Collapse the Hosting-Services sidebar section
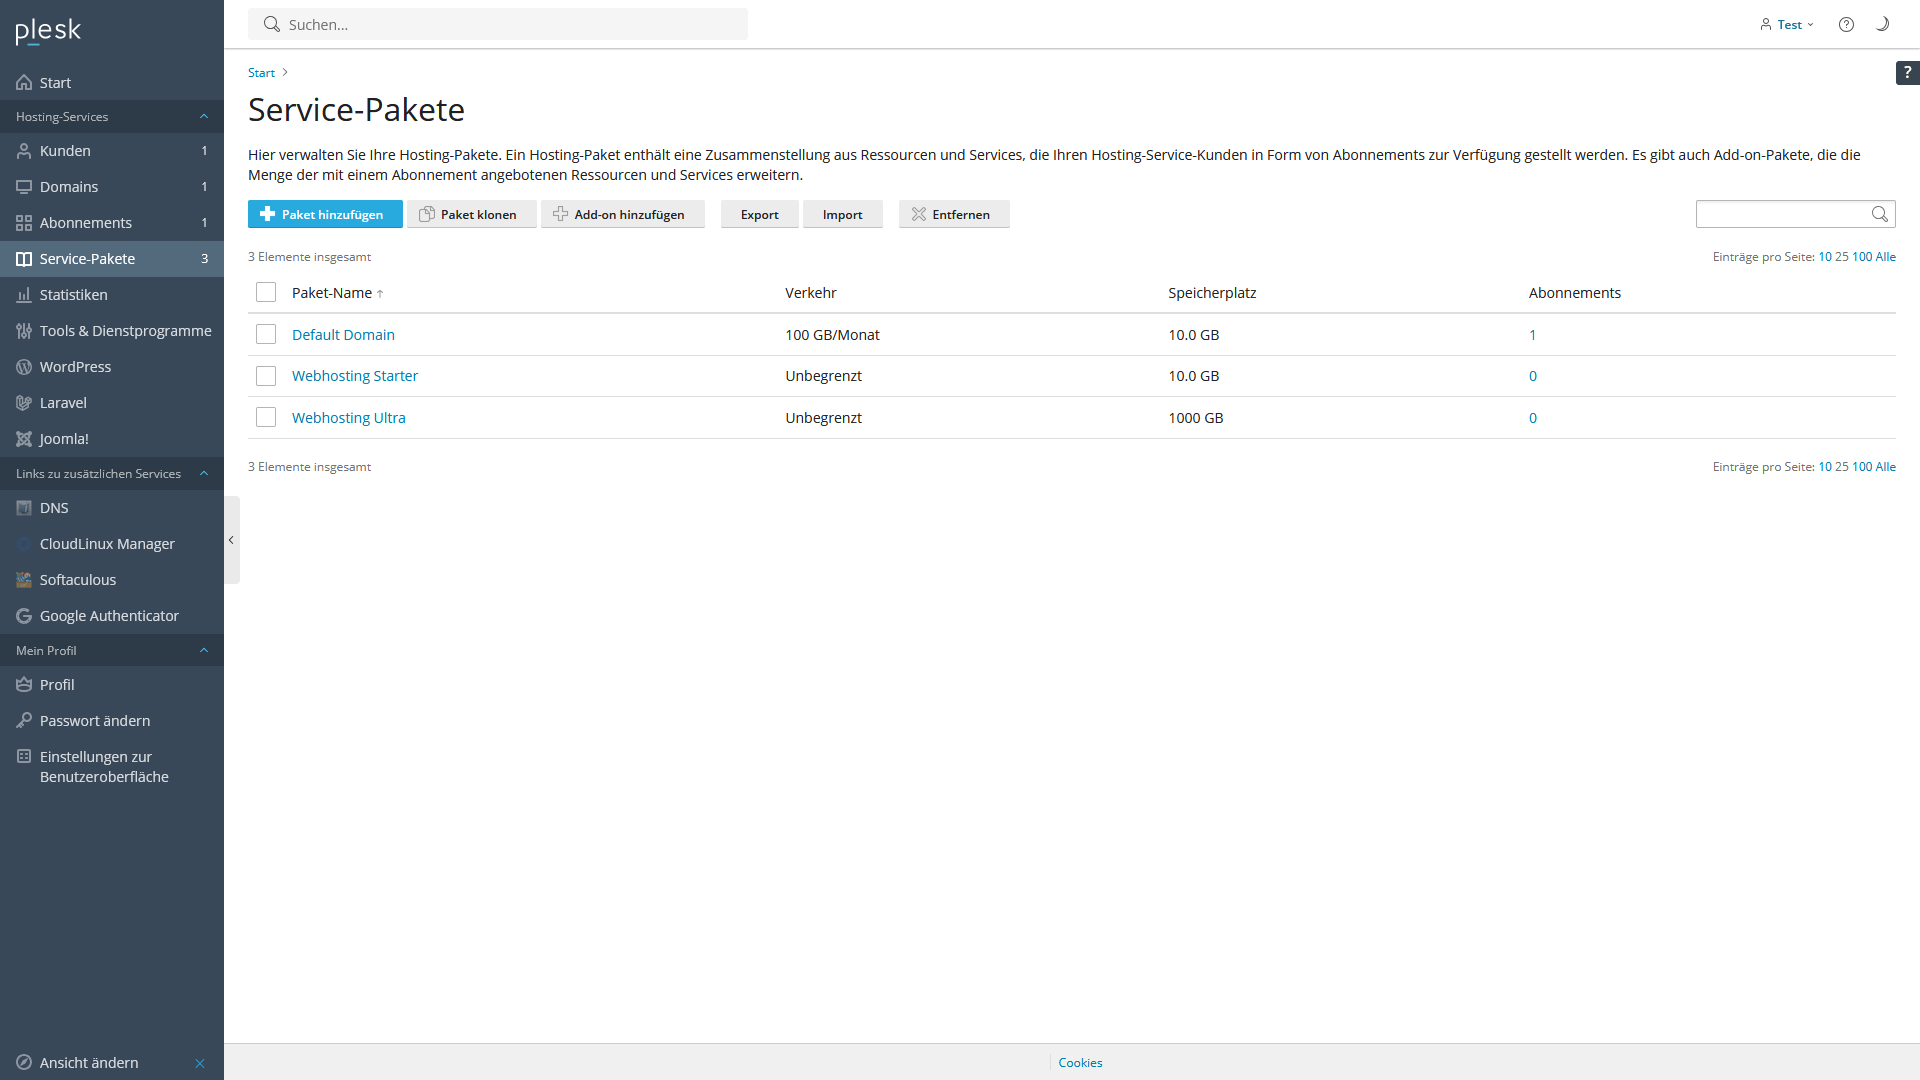The image size is (1920, 1080). (x=204, y=117)
